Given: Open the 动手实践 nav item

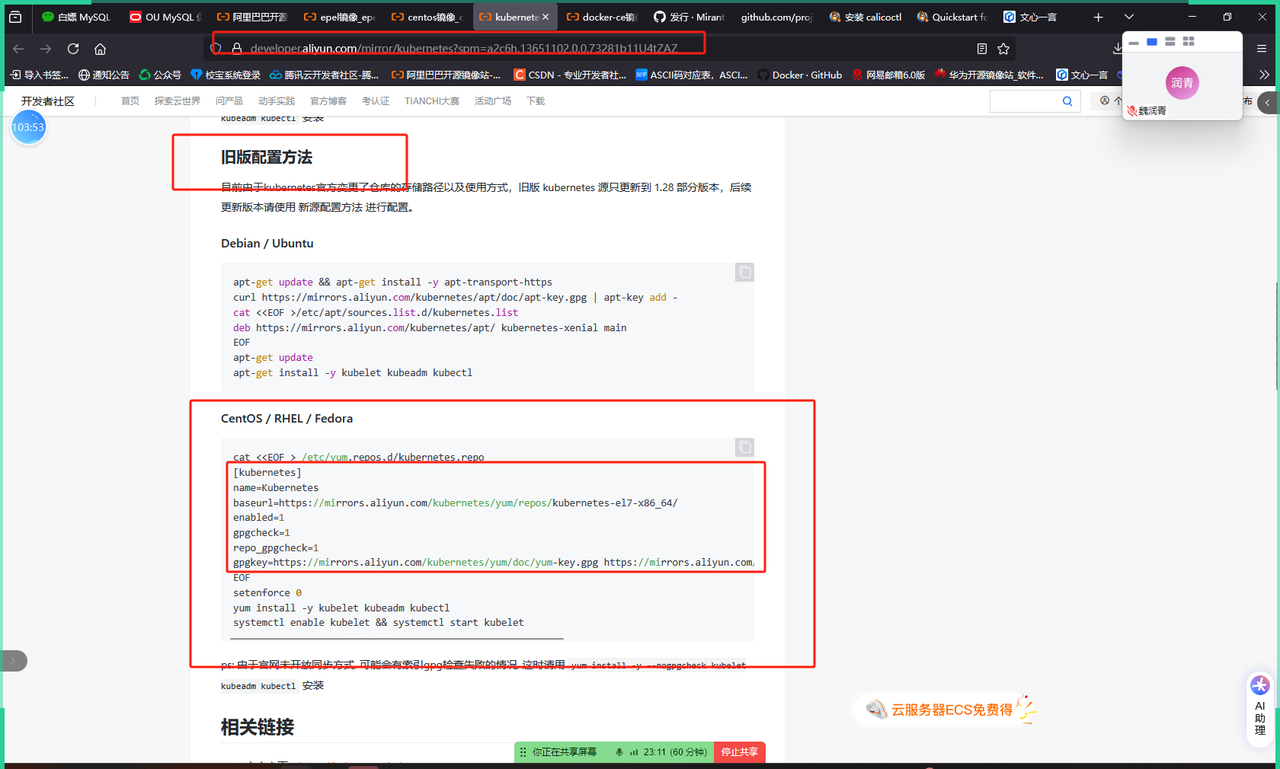Looking at the screenshot, I should [276, 101].
